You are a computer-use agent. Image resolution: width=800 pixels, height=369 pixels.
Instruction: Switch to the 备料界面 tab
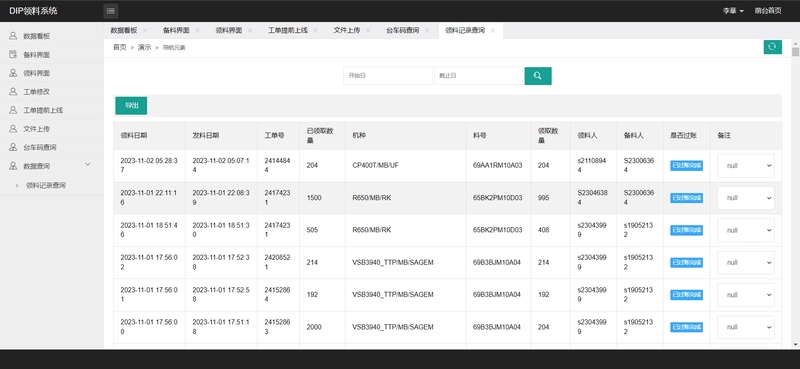tap(177, 31)
